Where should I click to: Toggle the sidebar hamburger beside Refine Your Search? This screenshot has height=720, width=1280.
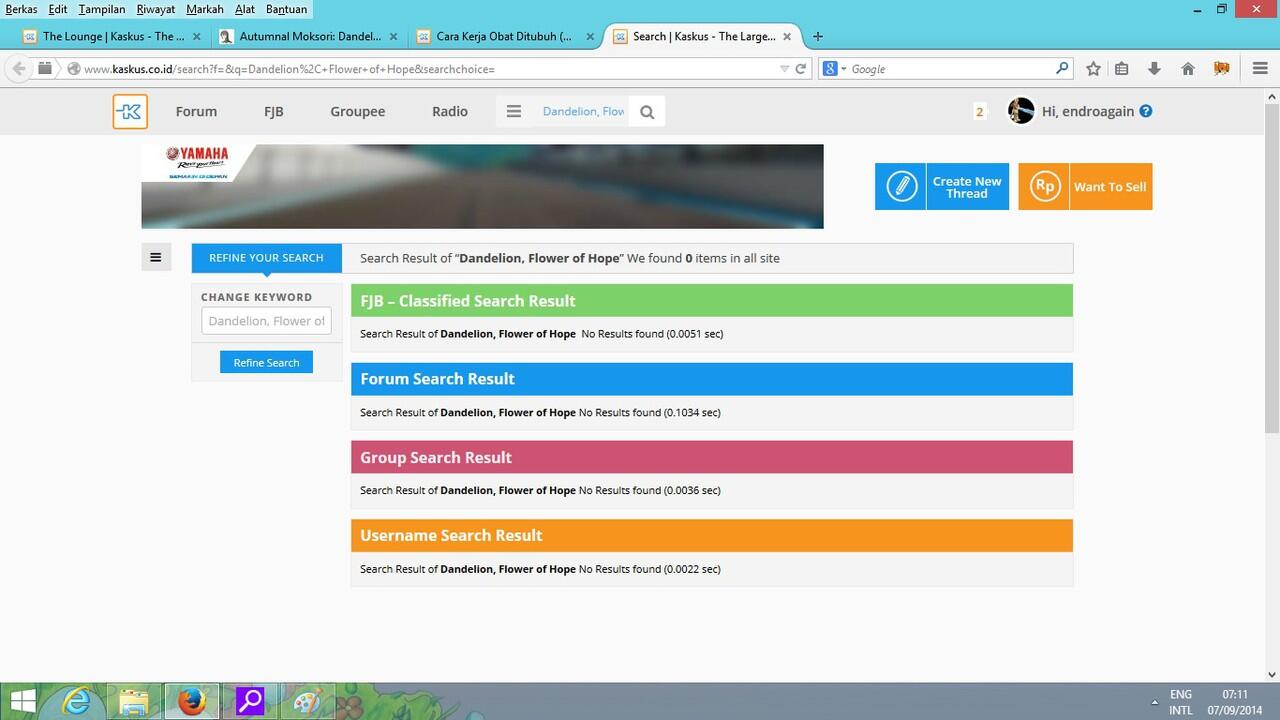(x=156, y=258)
